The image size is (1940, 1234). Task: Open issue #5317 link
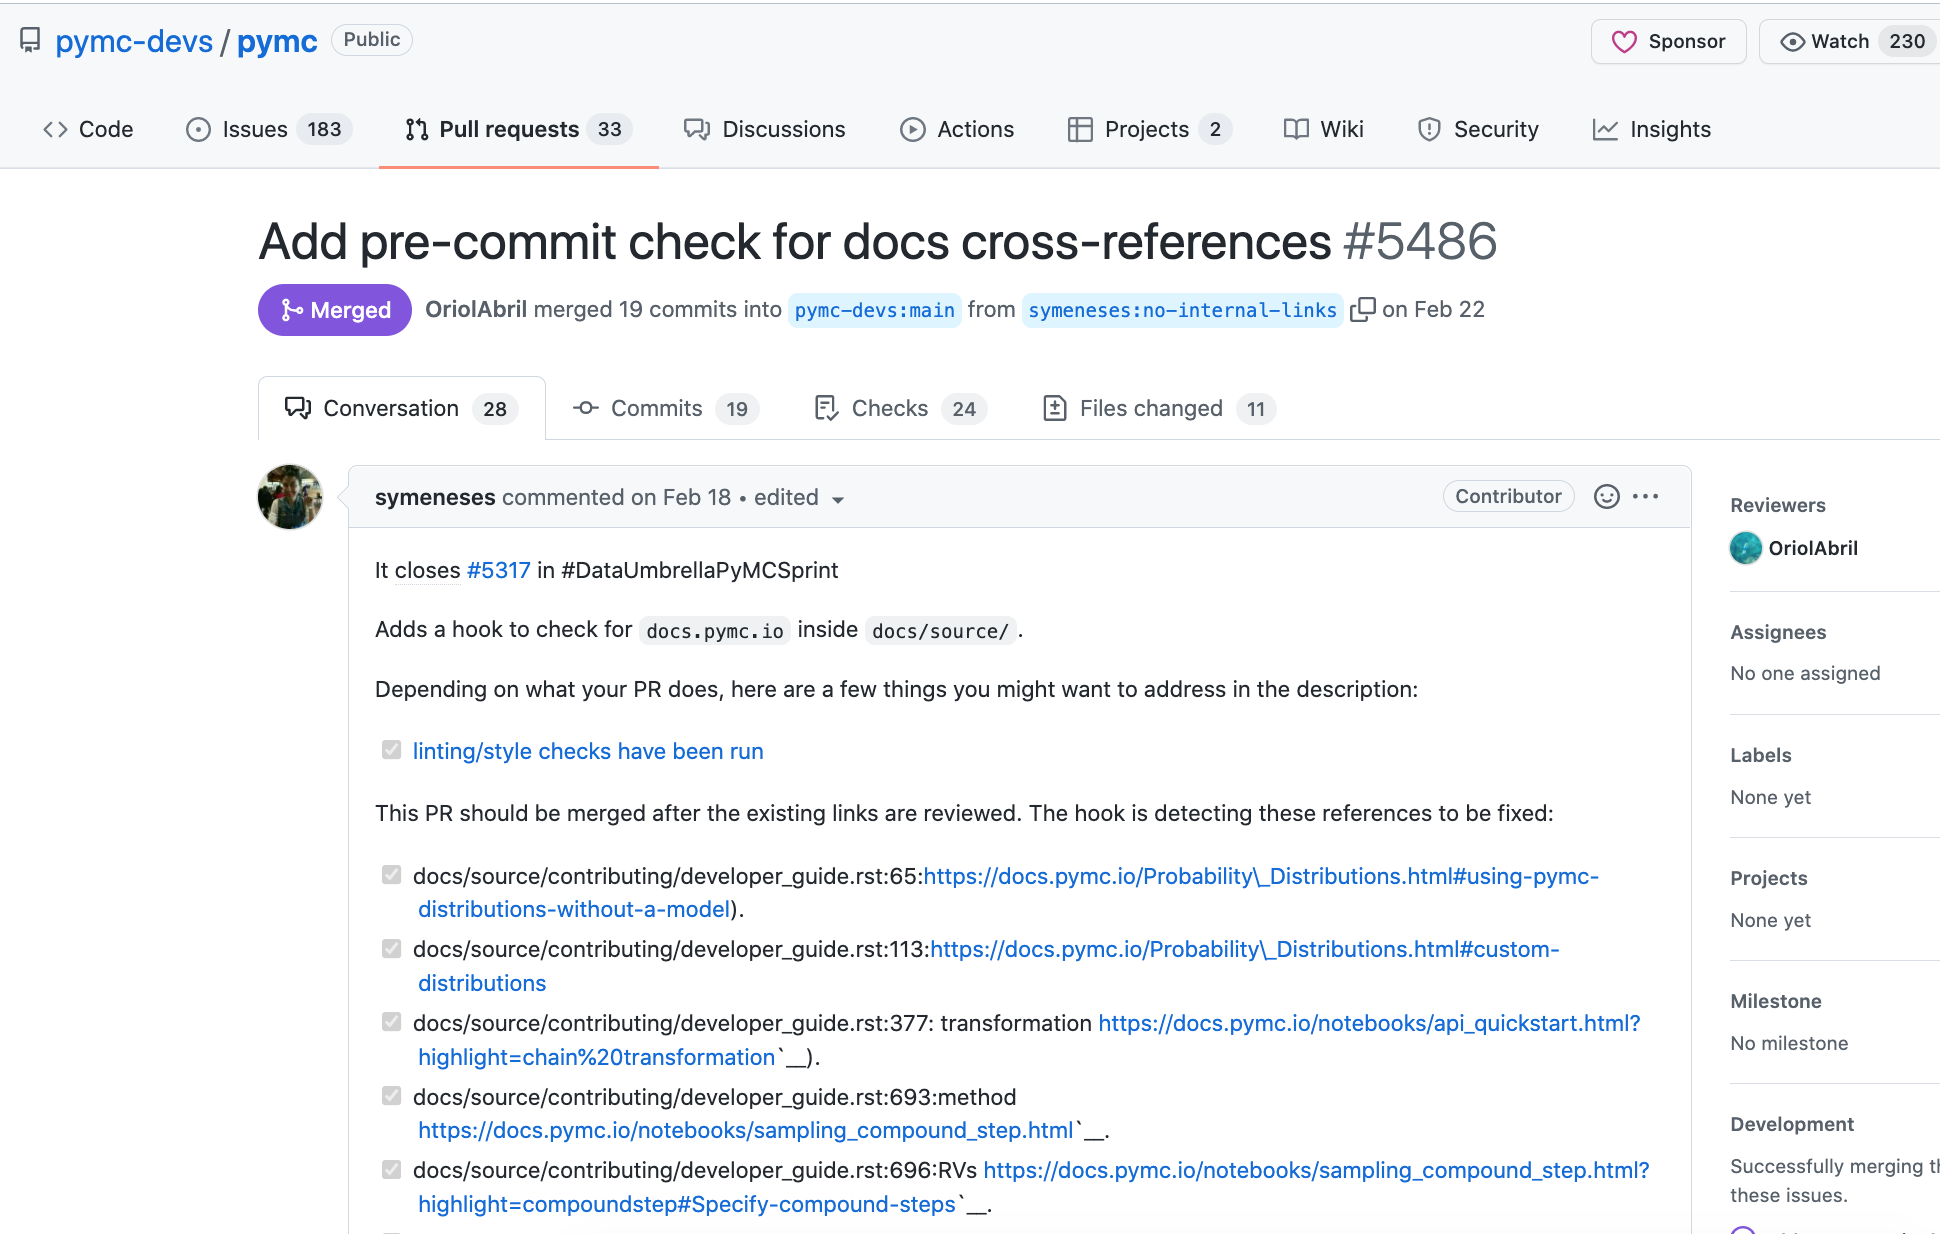click(497, 570)
